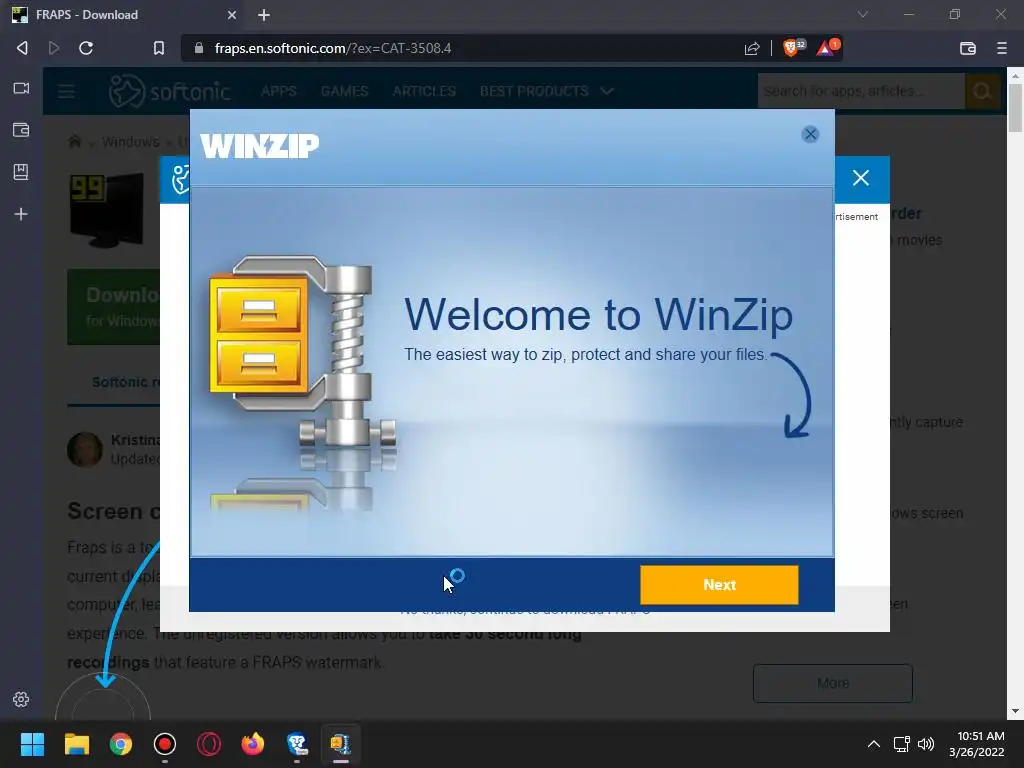Click the home breadcrumb icon
The width and height of the screenshot is (1024, 768).
pyautogui.click(x=75, y=142)
